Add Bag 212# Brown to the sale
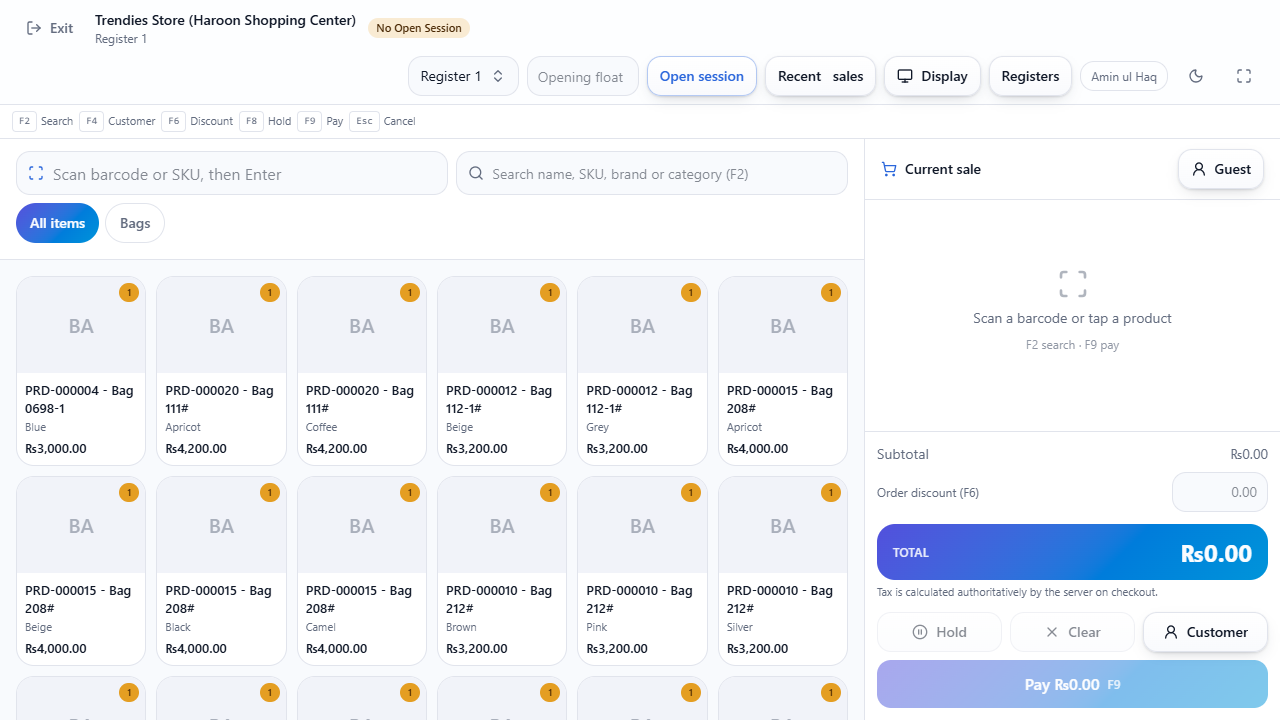1280x720 pixels. pyautogui.click(x=502, y=571)
